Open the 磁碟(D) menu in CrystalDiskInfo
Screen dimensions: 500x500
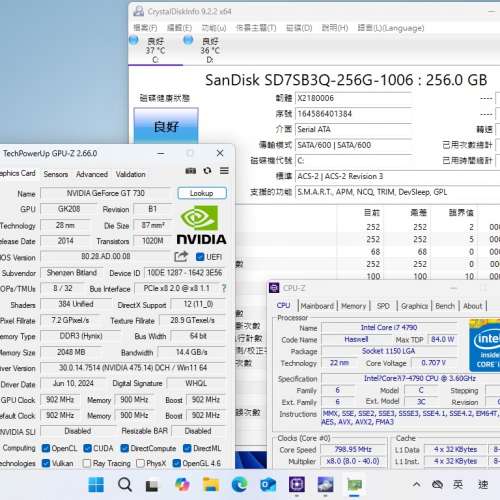299,28
